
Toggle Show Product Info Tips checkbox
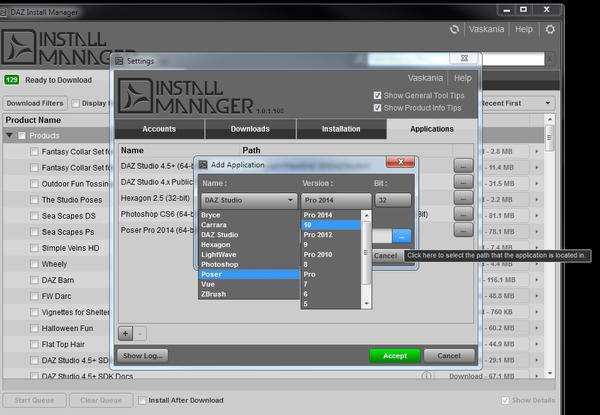point(377,108)
